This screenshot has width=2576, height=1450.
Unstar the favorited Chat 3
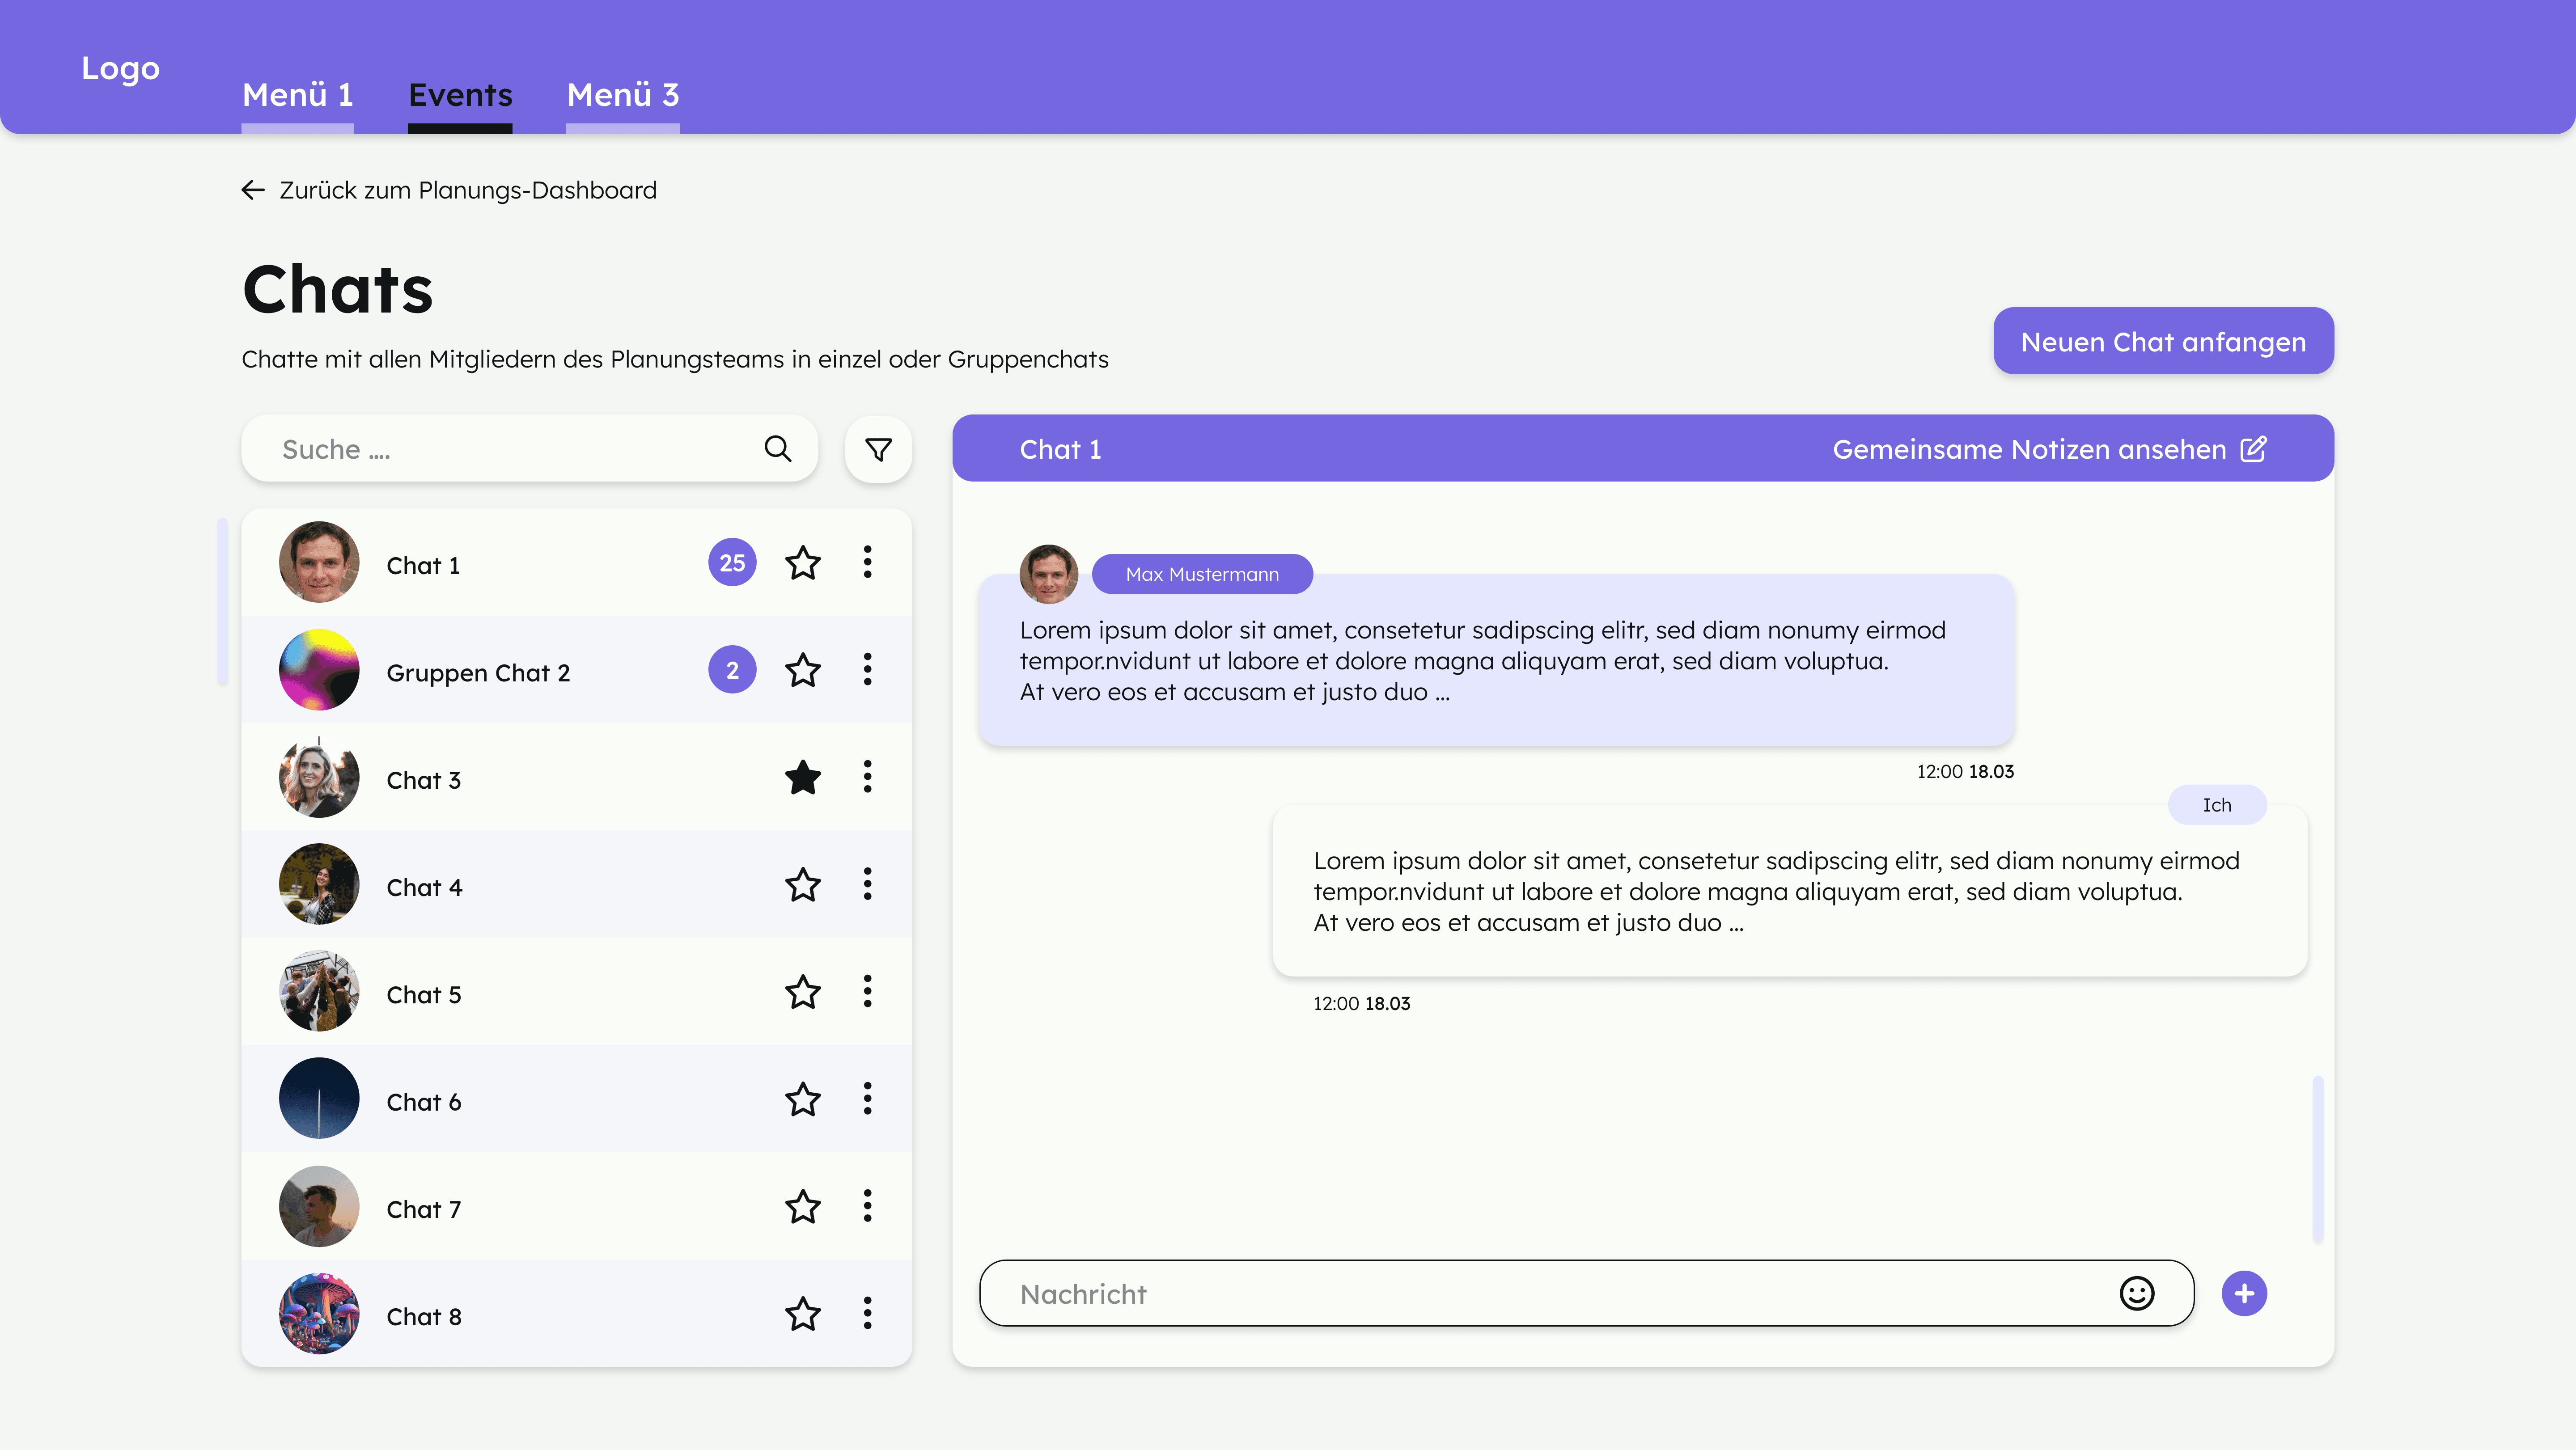click(x=803, y=777)
